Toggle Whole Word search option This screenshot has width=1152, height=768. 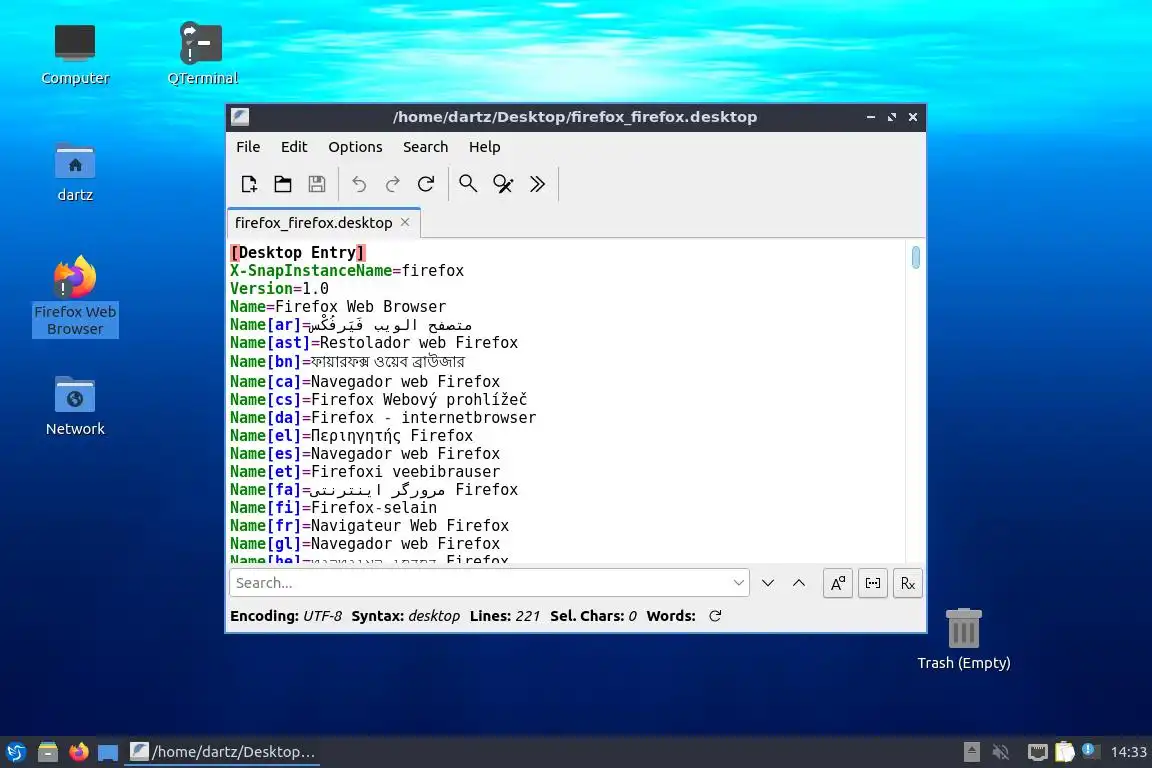[873, 584]
